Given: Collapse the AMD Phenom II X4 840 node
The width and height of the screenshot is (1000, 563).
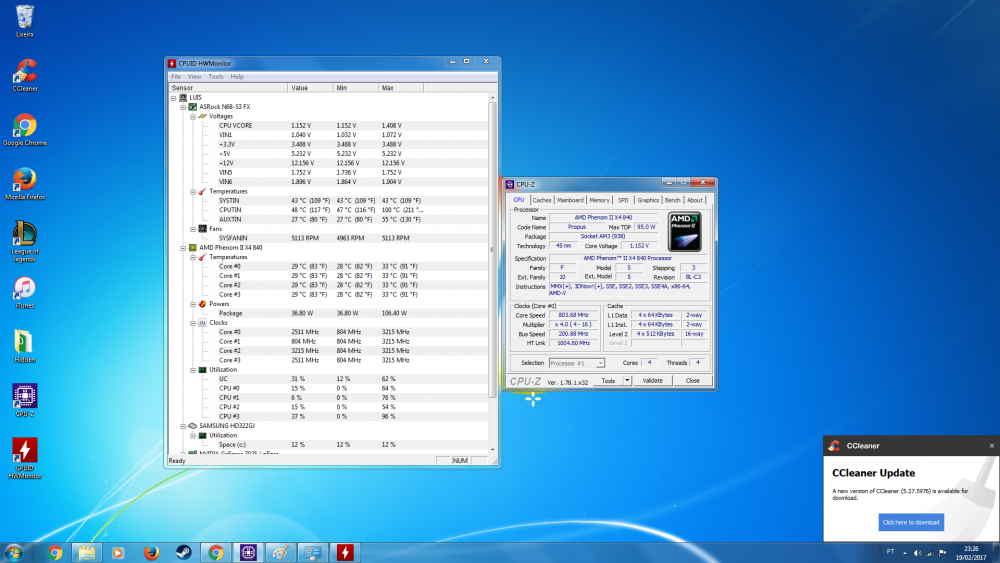Looking at the screenshot, I should (183, 247).
